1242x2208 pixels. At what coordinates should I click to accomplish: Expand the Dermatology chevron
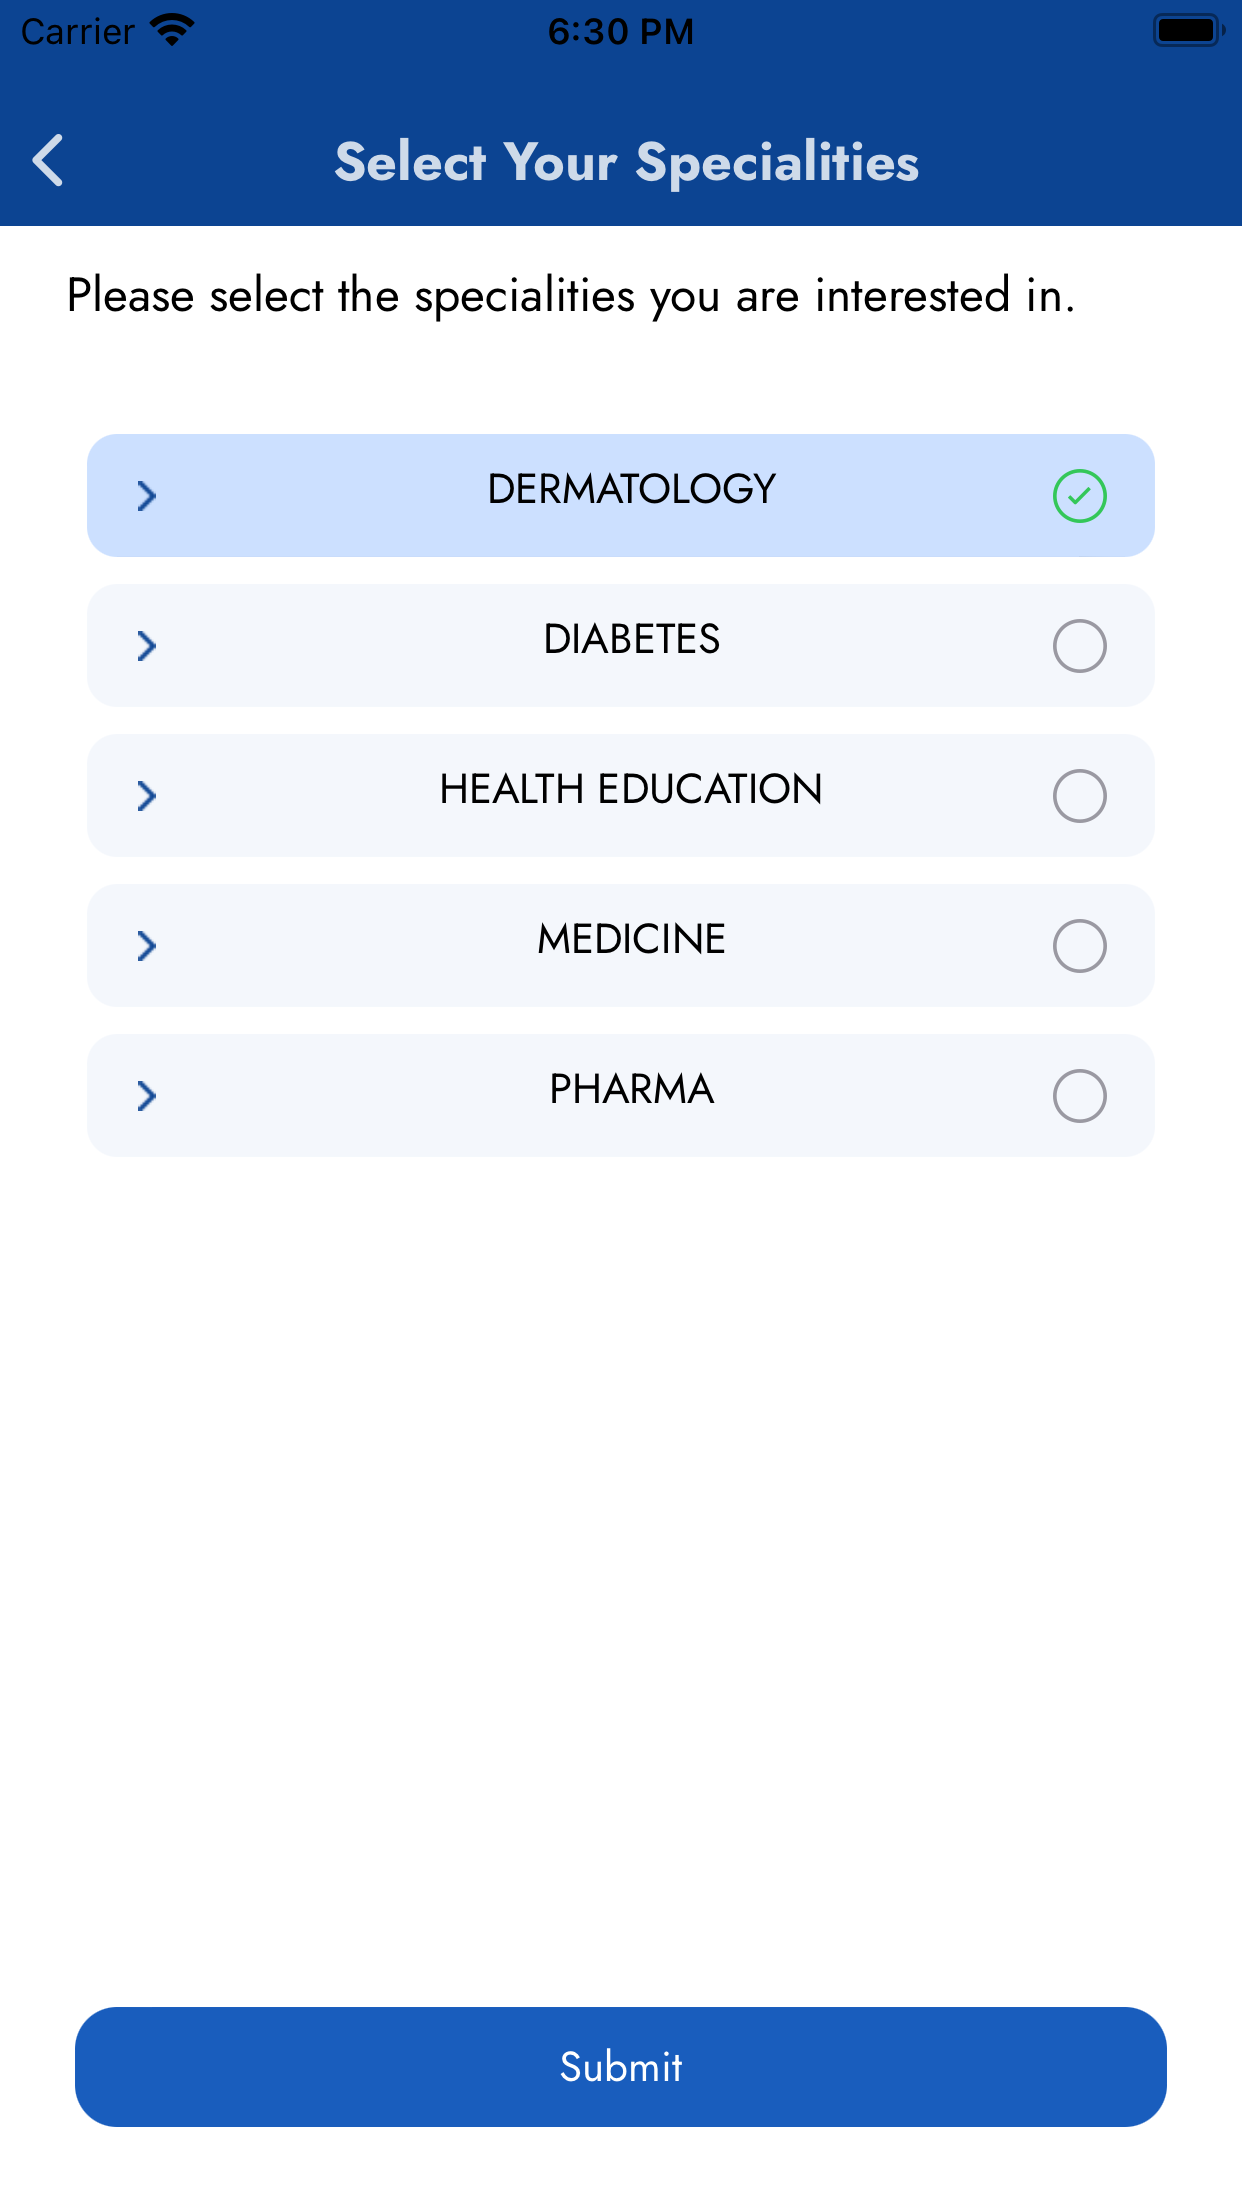coord(146,496)
